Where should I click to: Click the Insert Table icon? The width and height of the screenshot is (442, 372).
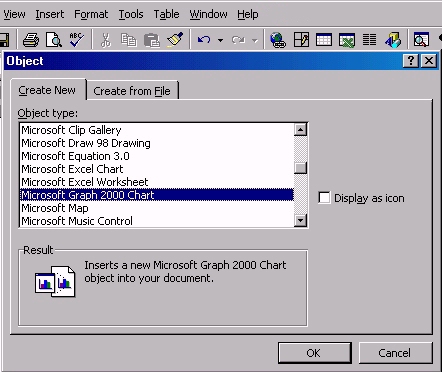coord(324,40)
